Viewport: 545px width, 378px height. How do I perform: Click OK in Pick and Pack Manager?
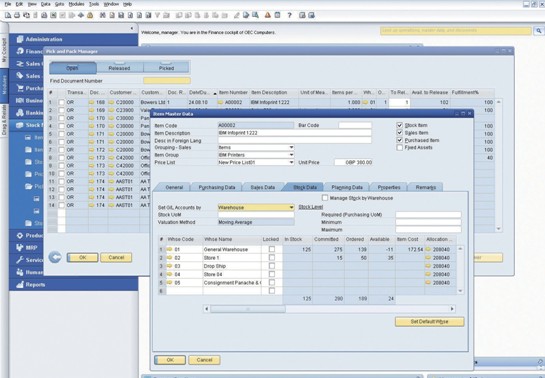point(82,257)
